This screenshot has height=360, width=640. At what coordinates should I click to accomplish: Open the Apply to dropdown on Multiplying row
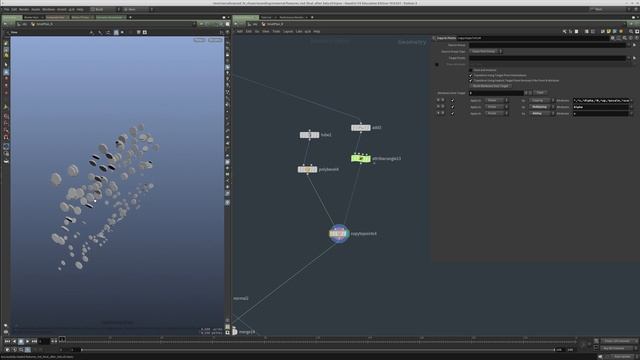(x=497, y=107)
